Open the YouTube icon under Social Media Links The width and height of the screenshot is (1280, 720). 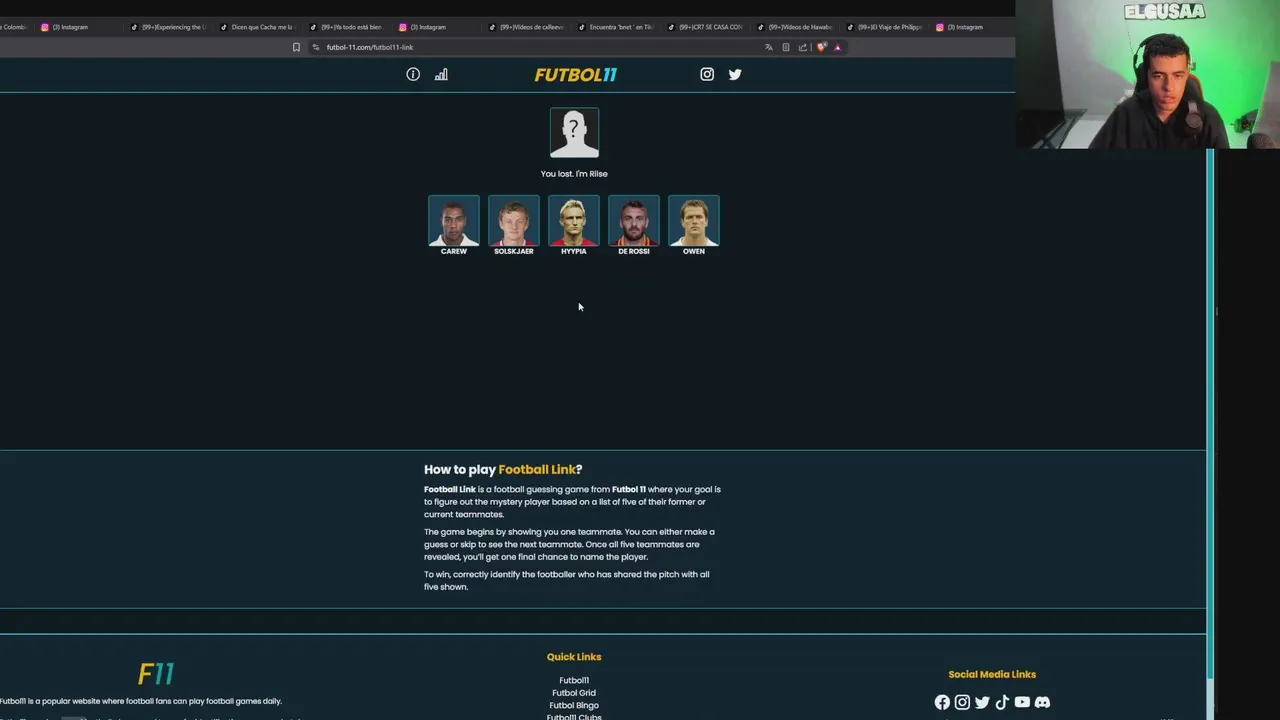click(x=1022, y=702)
